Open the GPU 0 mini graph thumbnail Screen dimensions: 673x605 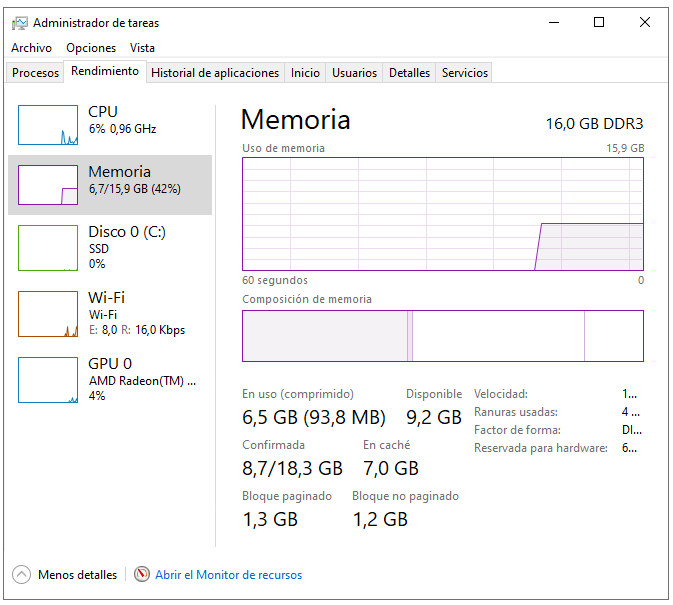click(x=48, y=380)
